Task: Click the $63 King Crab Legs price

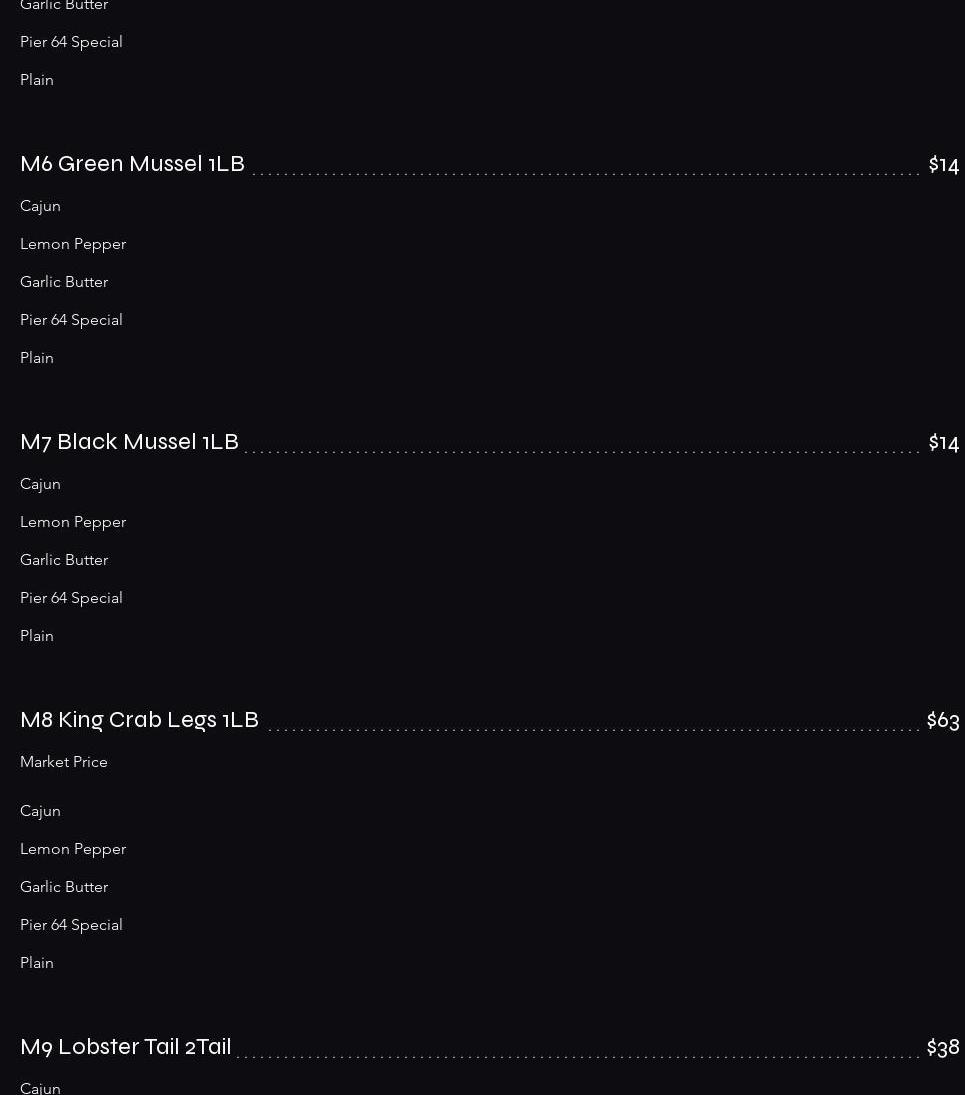Action: pyautogui.click(x=942, y=721)
